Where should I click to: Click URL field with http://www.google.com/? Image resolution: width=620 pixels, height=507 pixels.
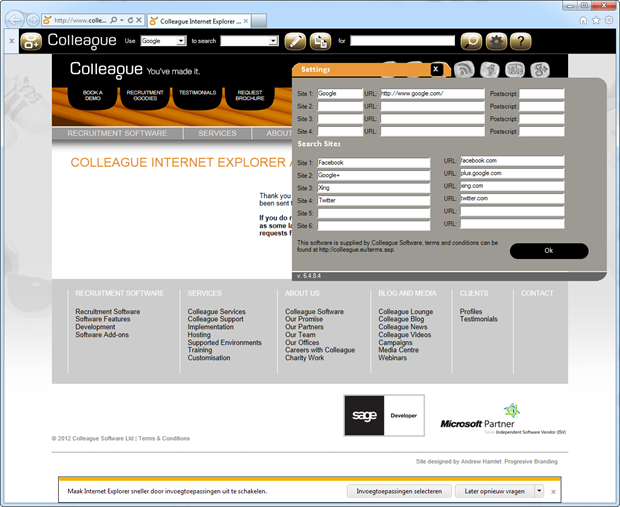coord(432,94)
